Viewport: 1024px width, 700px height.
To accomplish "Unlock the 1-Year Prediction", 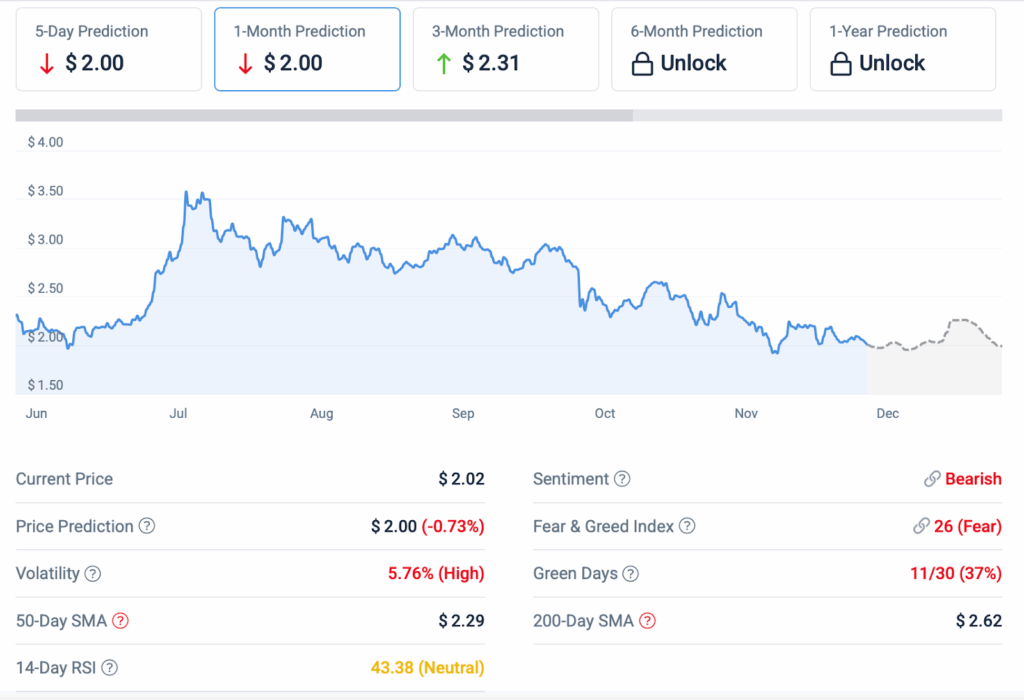I will click(902, 48).
